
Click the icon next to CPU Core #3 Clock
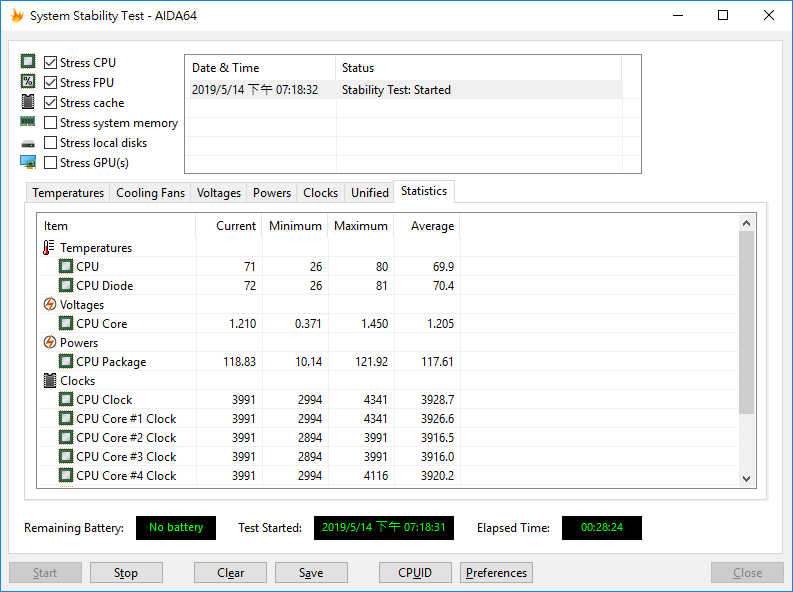tap(66, 456)
